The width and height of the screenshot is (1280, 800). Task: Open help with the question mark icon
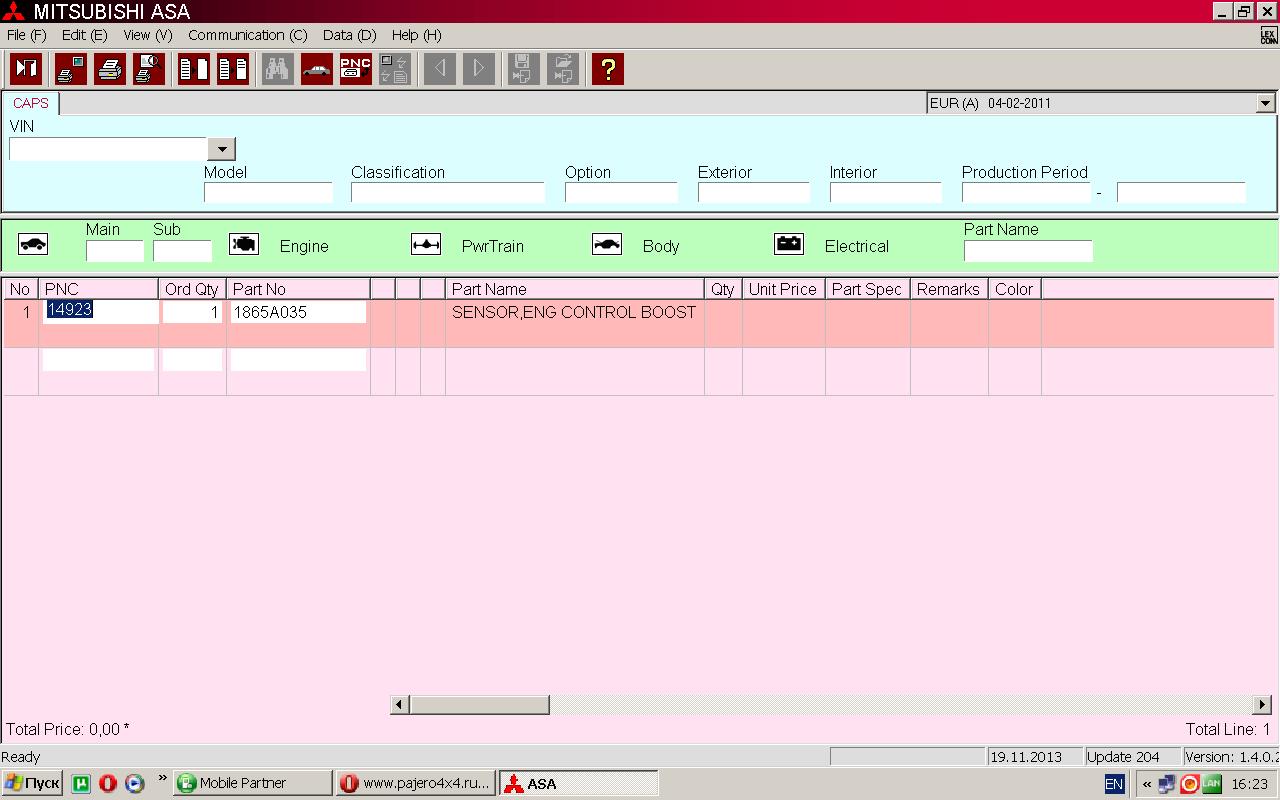pyautogui.click(x=607, y=69)
